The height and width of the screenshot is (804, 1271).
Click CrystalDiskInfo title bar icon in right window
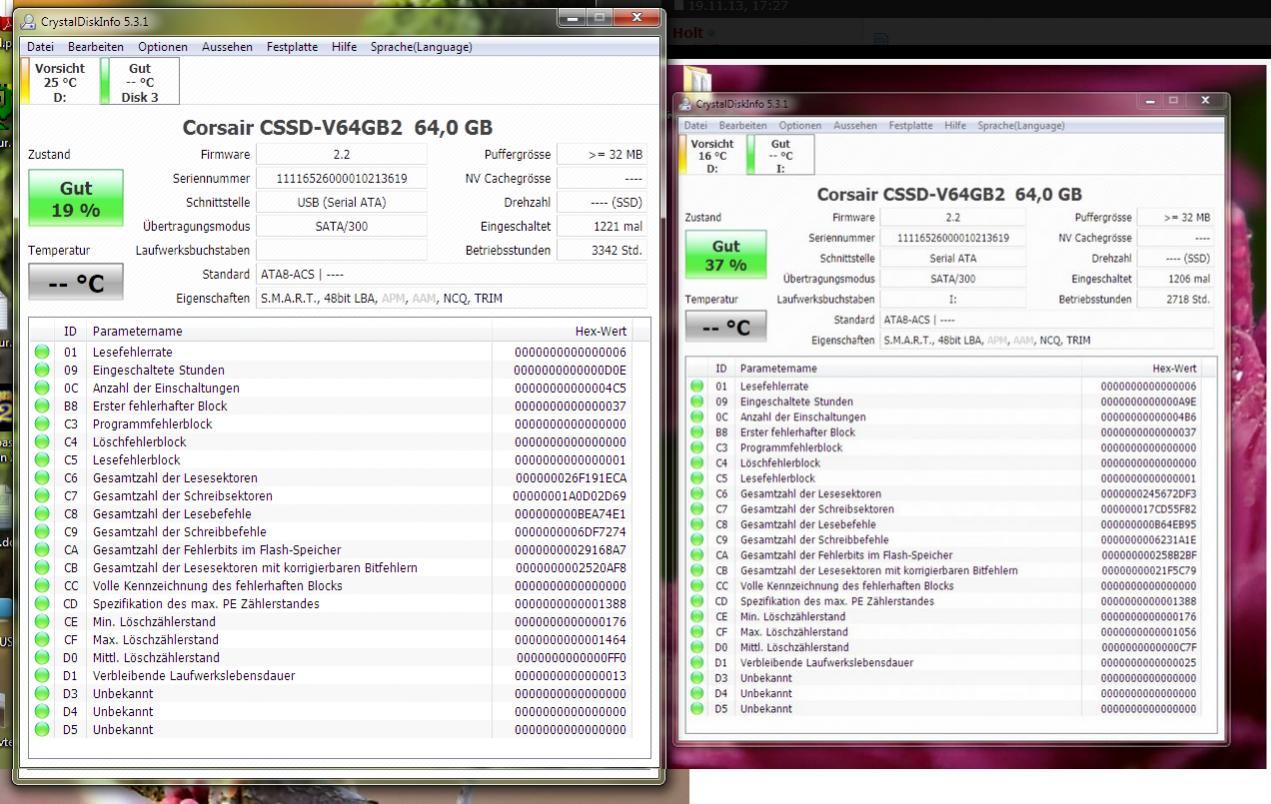click(x=686, y=103)
